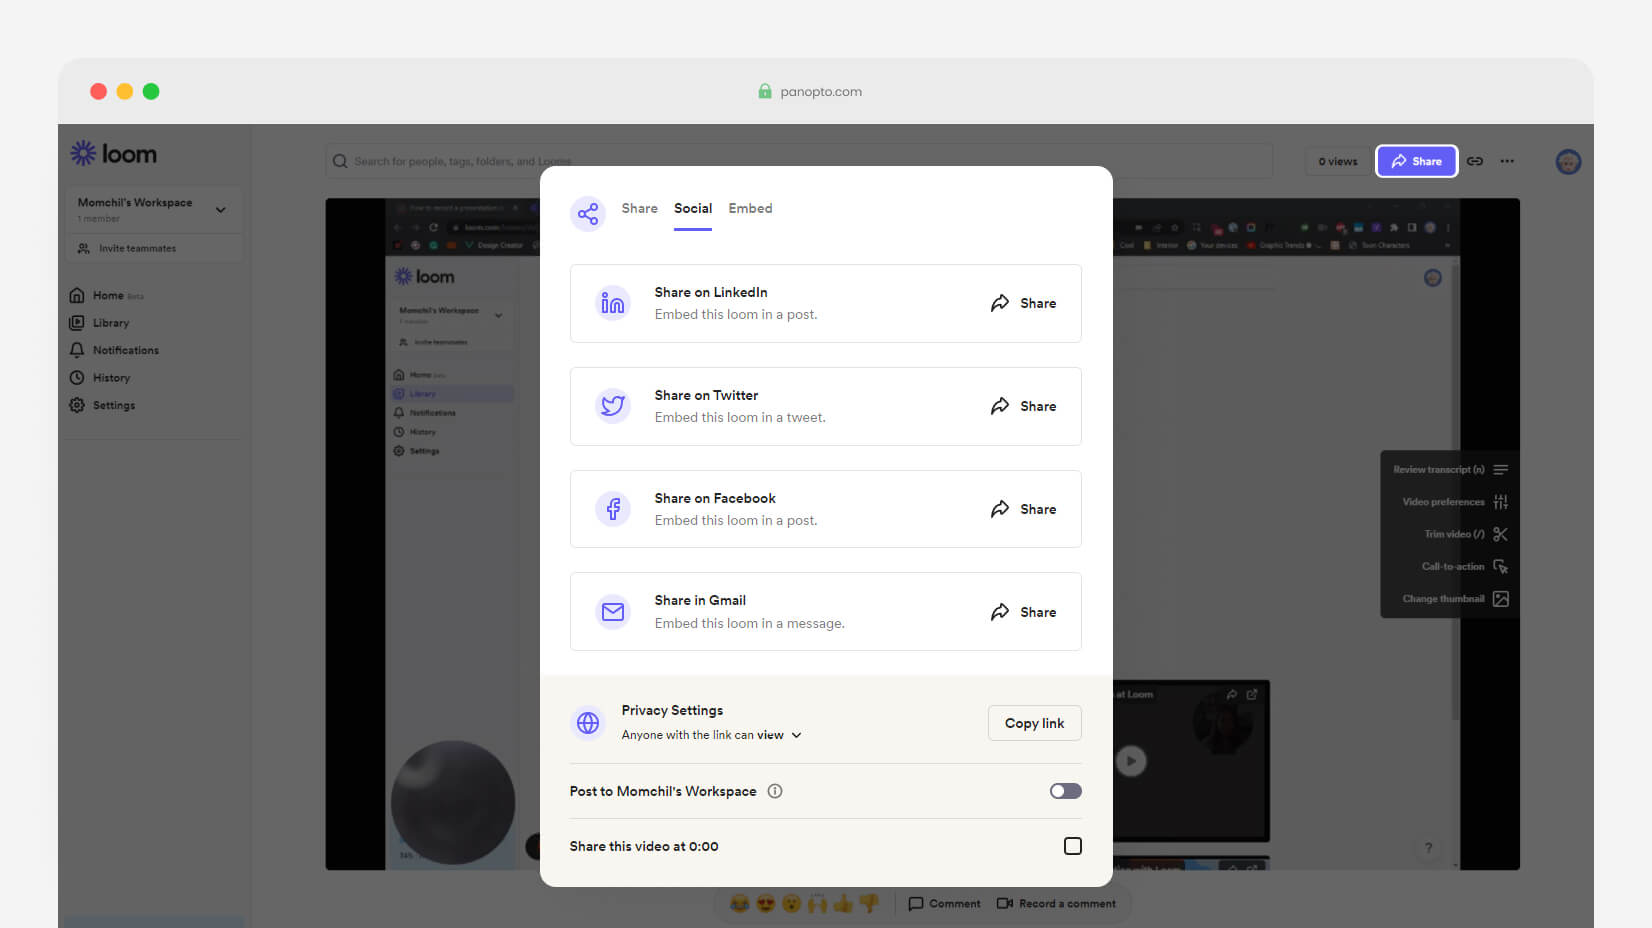Share this loom on Facebook
The image size is (1652, 928).
(1023, 509)
